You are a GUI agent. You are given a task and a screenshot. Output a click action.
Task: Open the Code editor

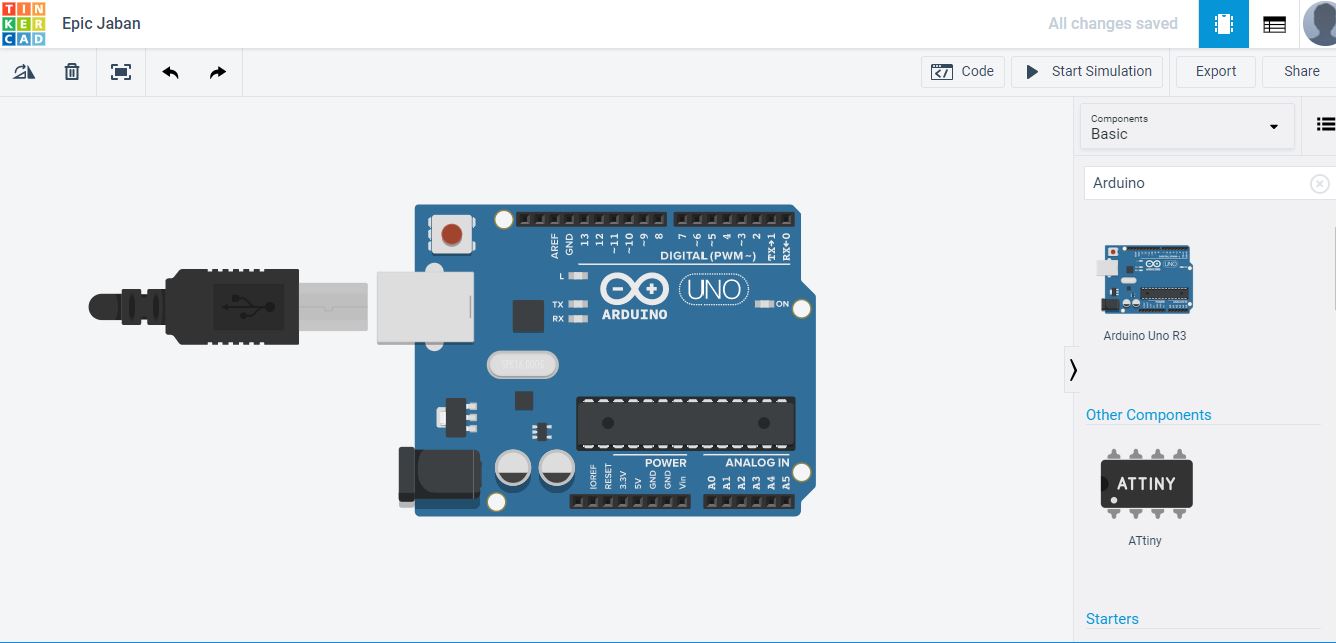pyautogui.click(x=963, y=72)
